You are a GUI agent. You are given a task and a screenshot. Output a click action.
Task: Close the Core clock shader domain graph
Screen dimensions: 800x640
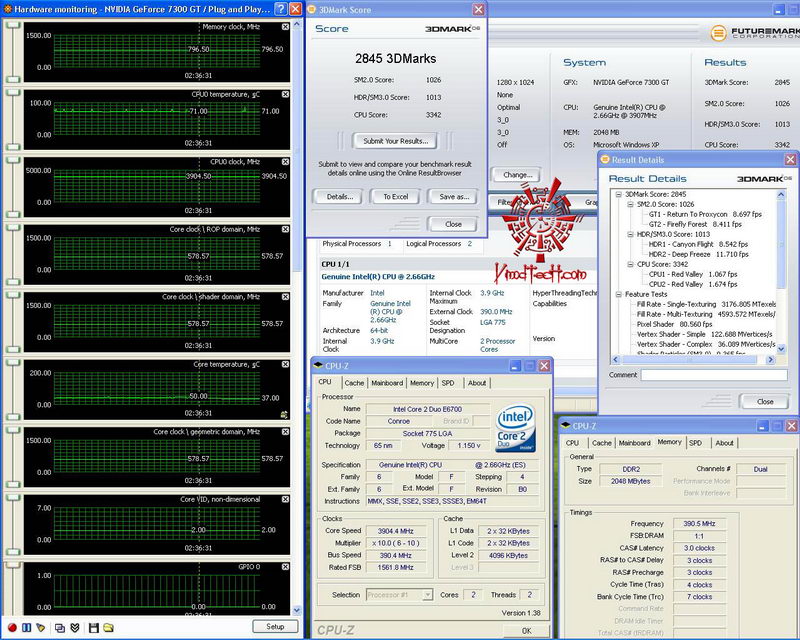coord(285,297)
